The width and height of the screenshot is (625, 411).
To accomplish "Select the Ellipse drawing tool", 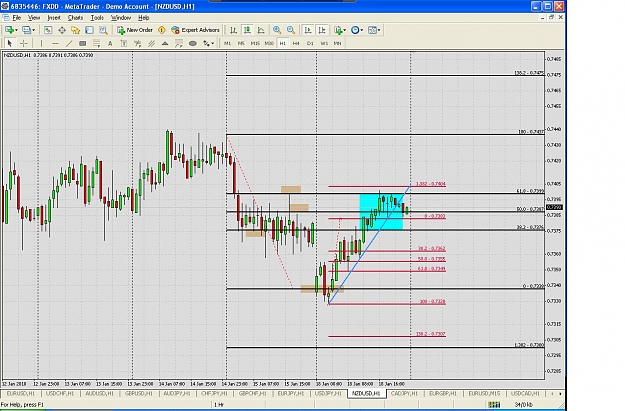I will pos(193,43).
